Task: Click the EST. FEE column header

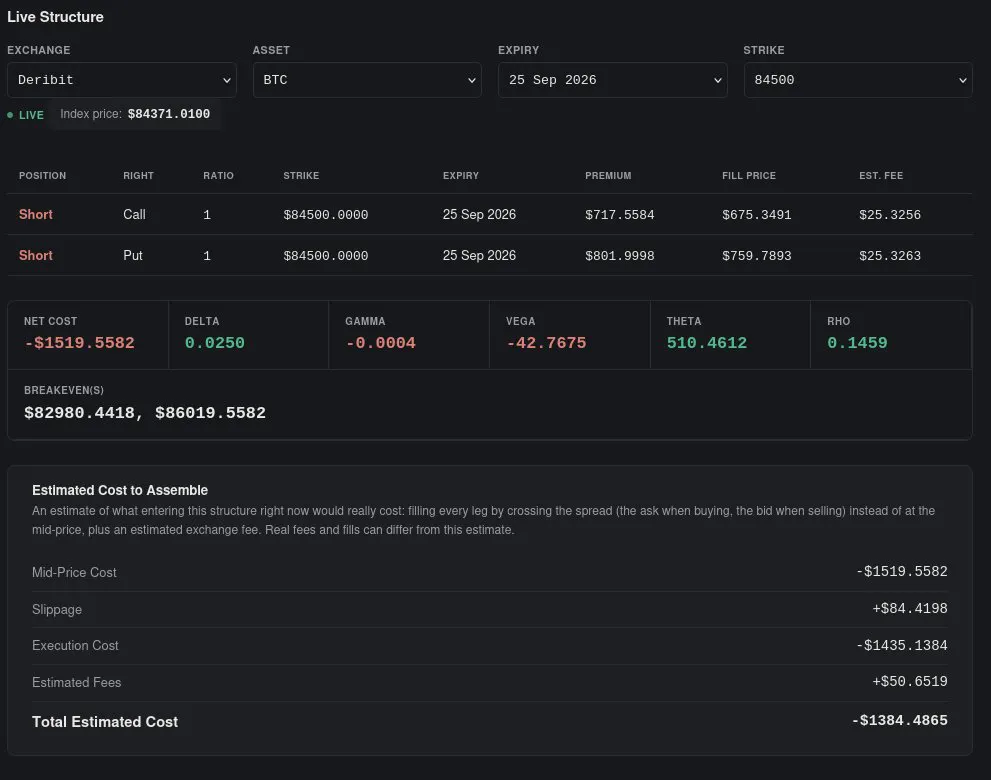Action: [x=881, y=176]
